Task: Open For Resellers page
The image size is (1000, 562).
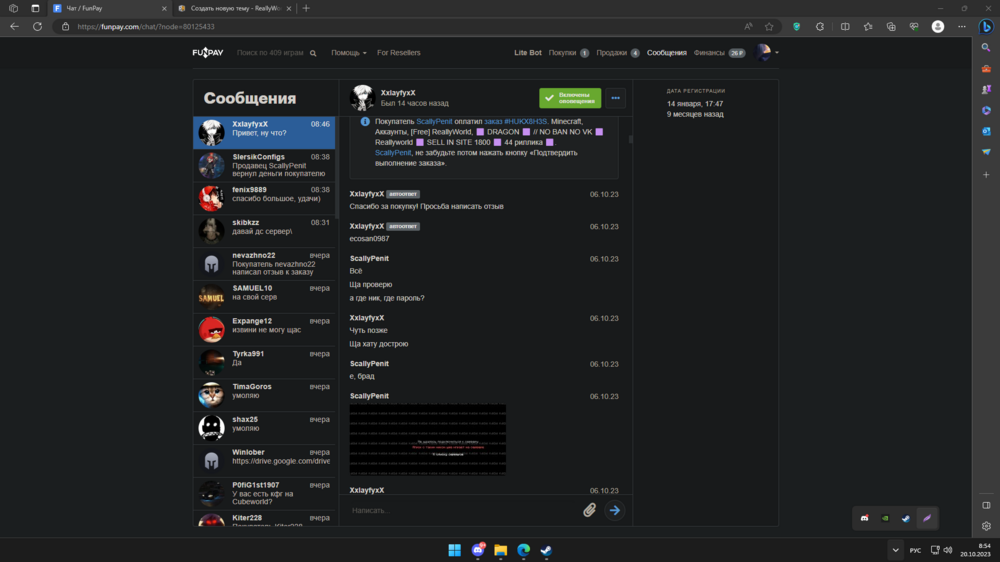Action: 399,53
